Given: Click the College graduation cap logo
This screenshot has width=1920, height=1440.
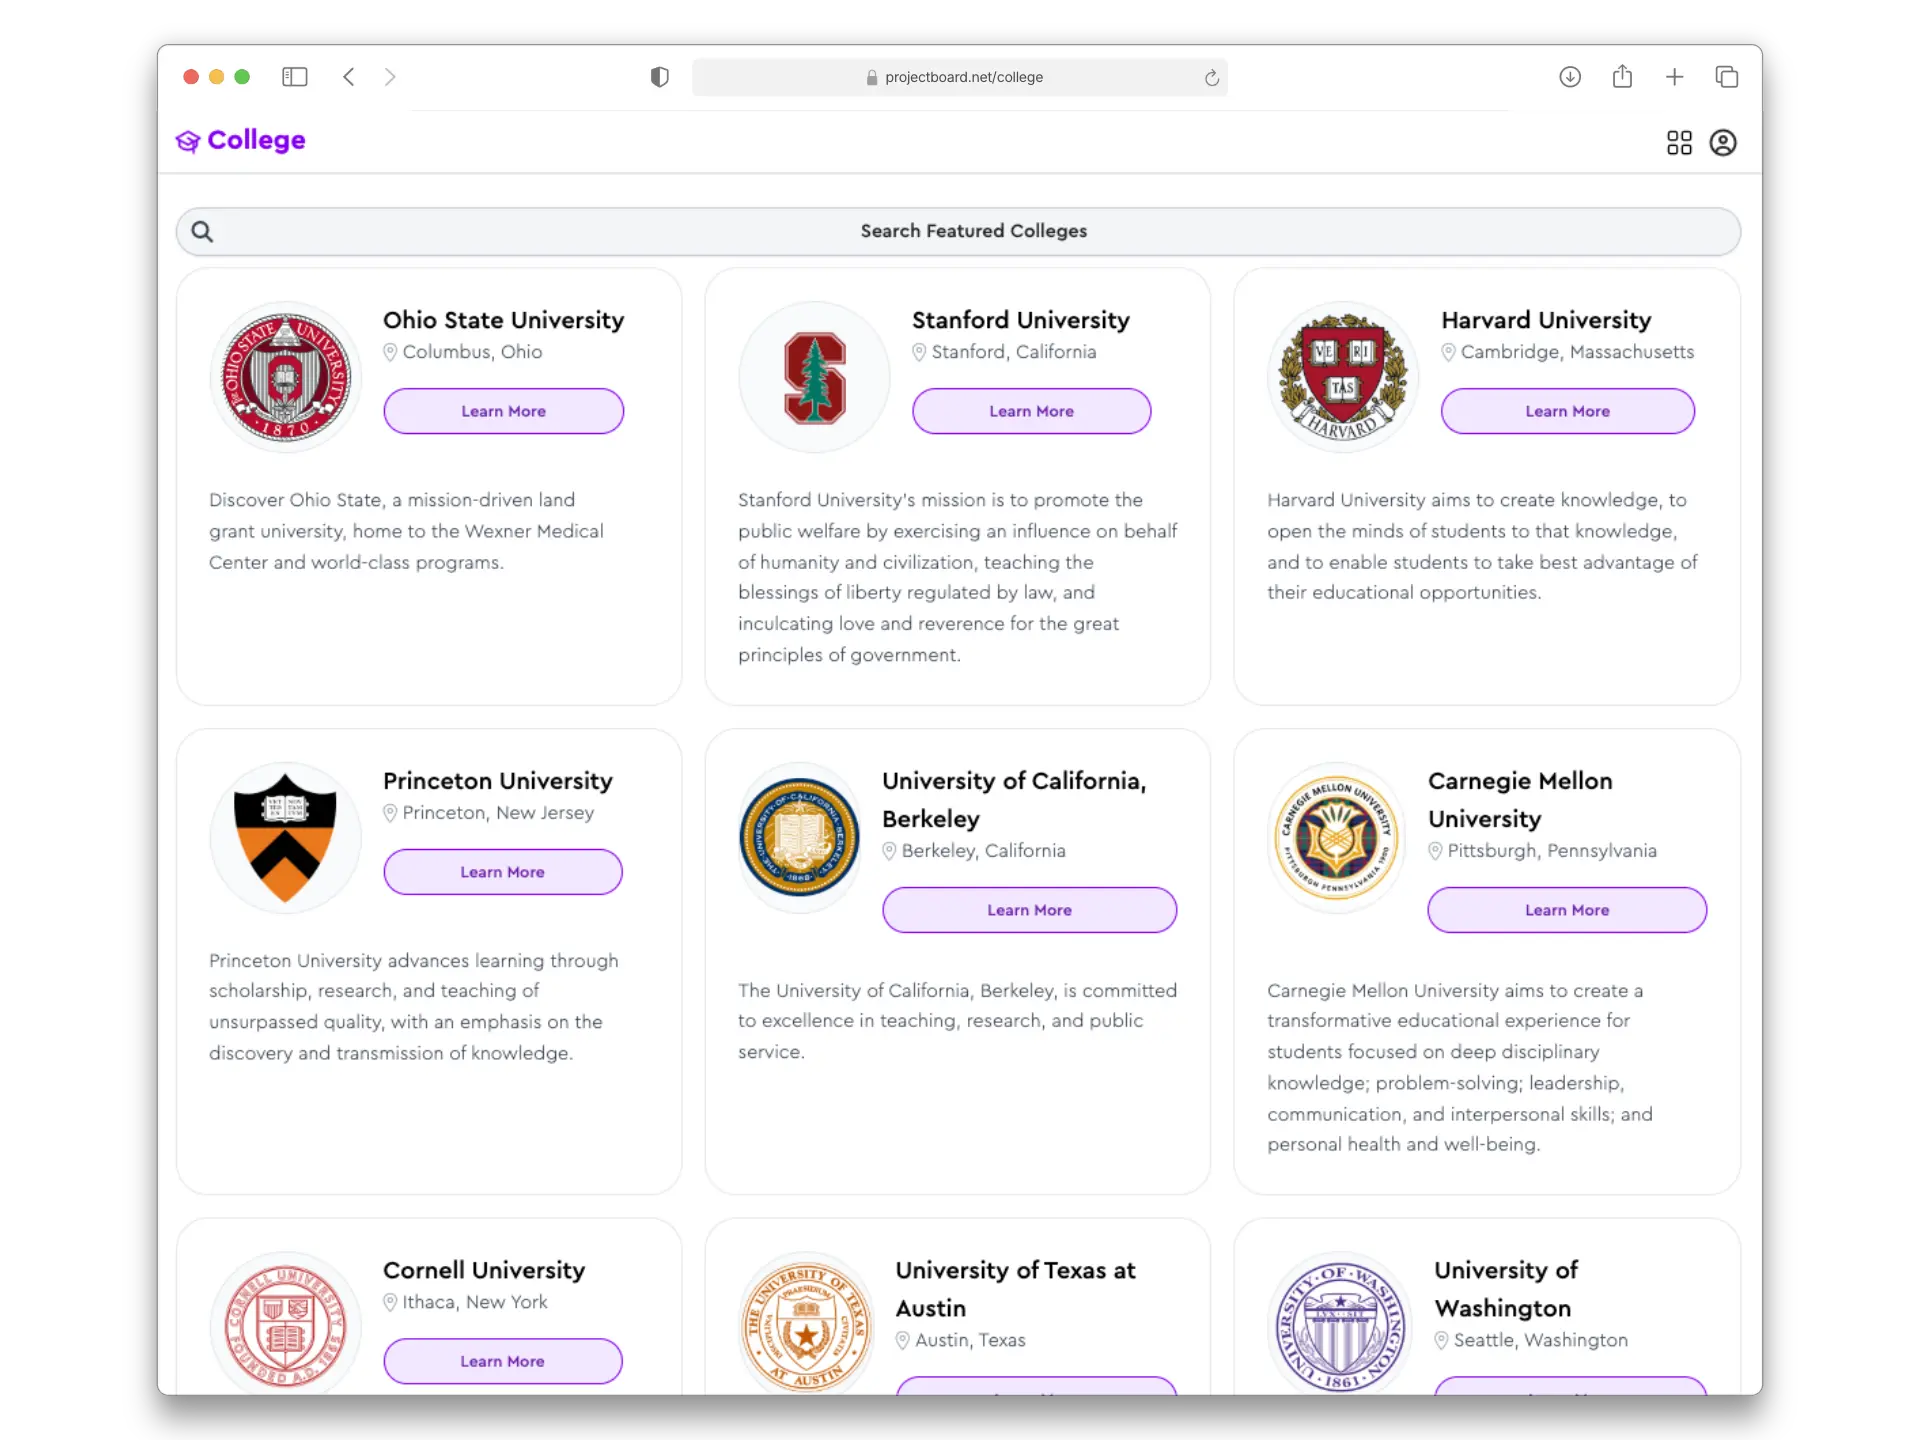Looking at the screenshot, I should [x=188, y=141].
